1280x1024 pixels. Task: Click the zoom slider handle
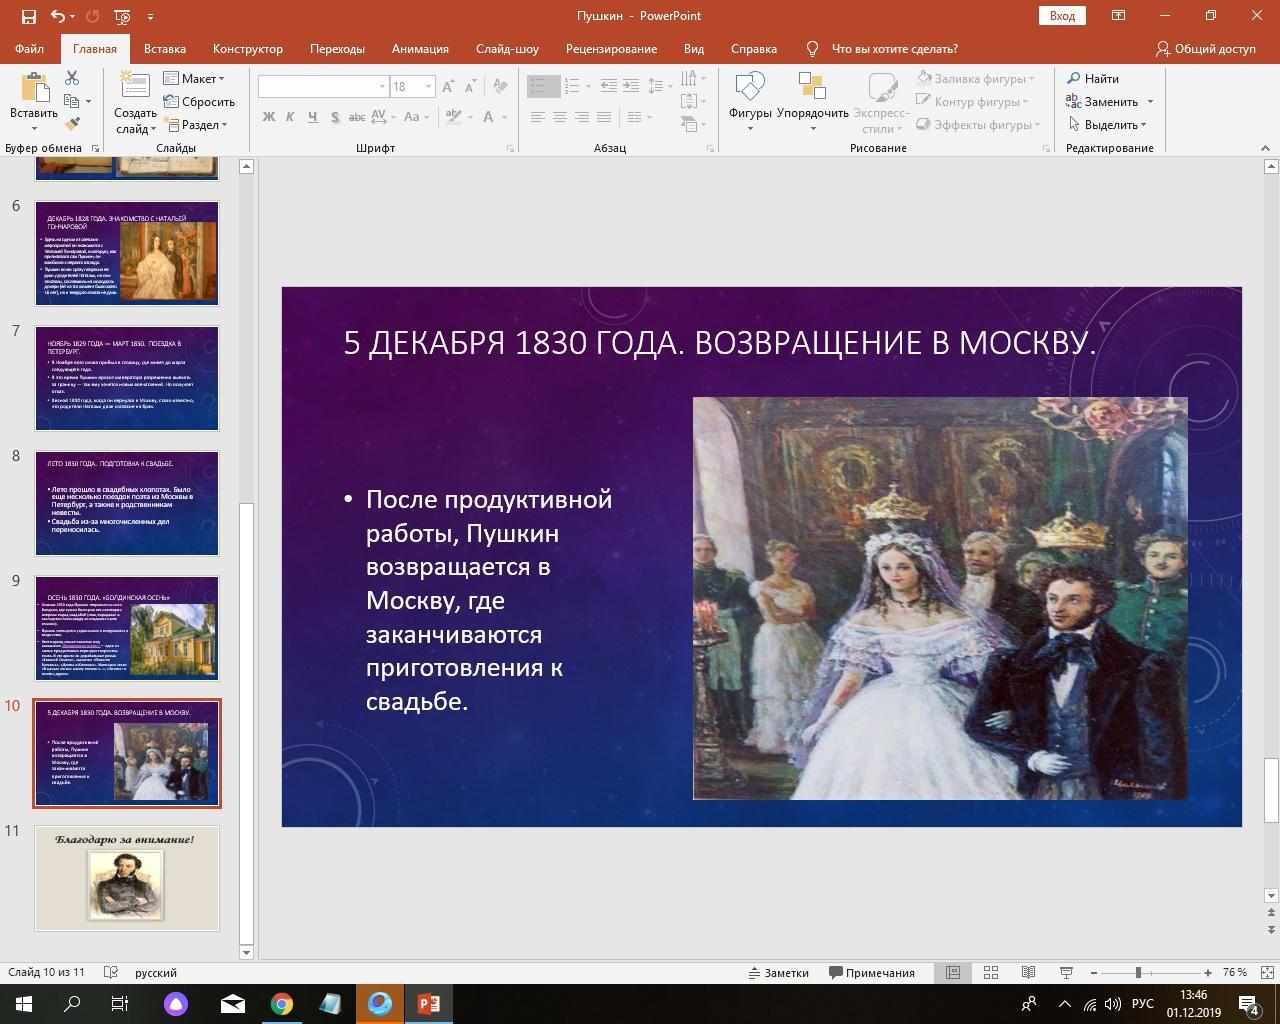point(1138,972)
